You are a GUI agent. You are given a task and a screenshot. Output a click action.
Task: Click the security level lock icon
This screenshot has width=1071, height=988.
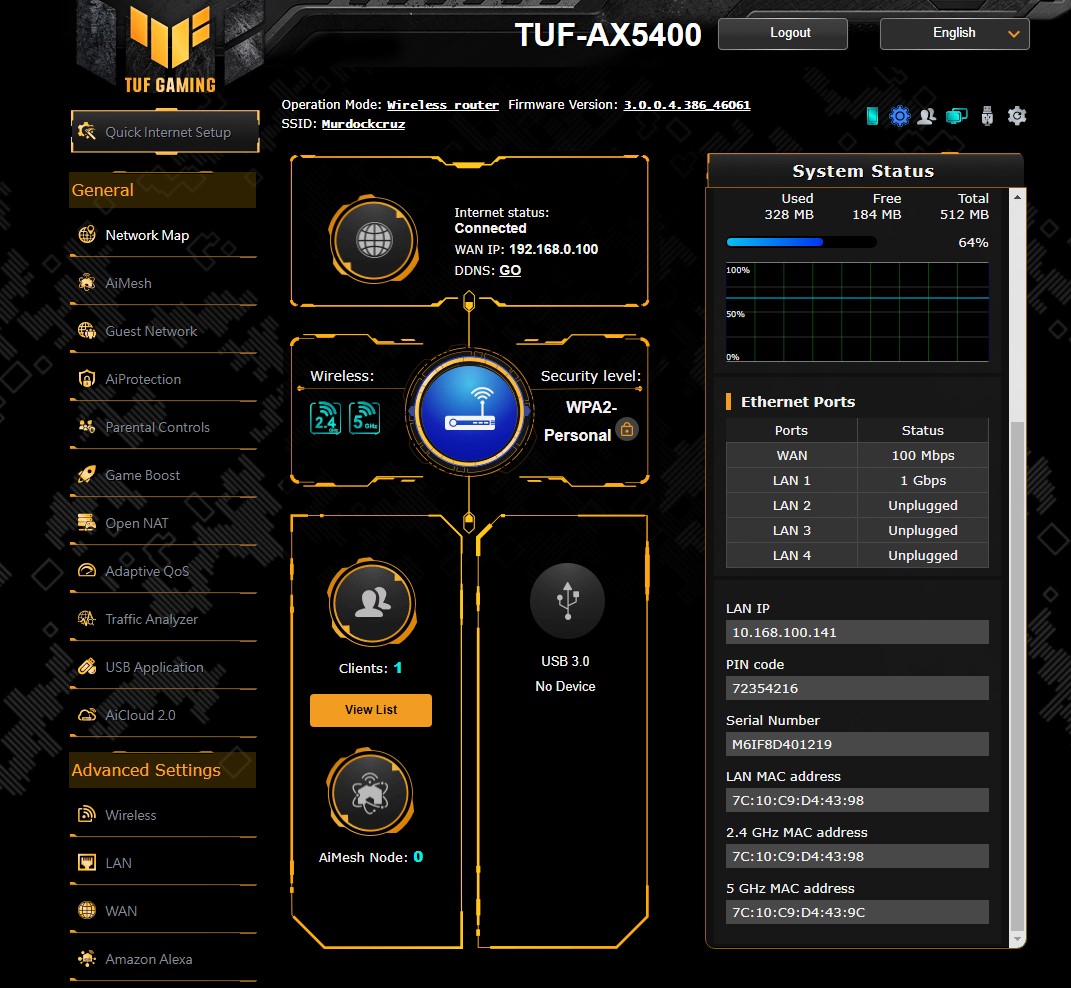coord(627,429)
